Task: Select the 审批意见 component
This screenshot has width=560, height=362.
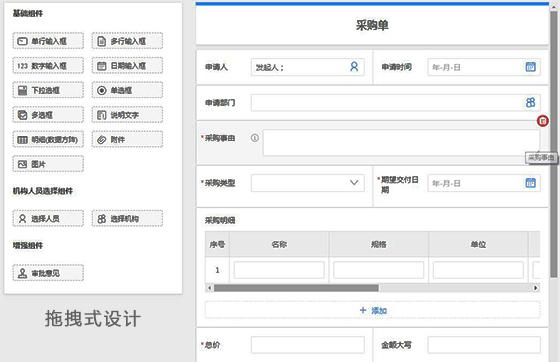Action: click(48, 273)
